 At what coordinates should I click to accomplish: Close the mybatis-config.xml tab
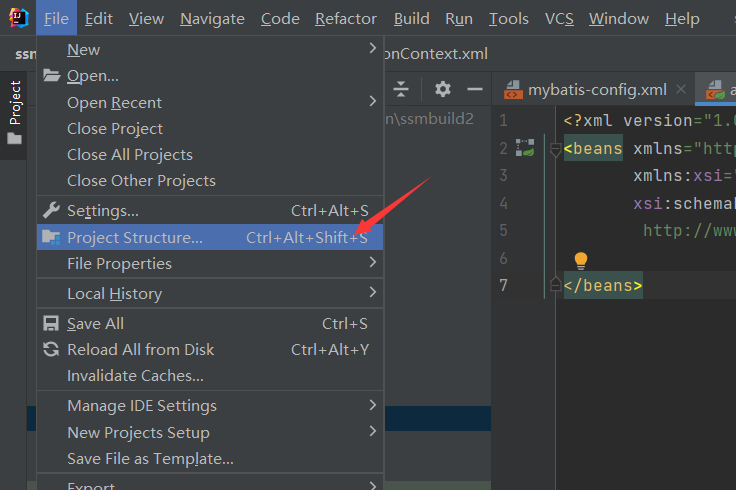pos(682,89)
